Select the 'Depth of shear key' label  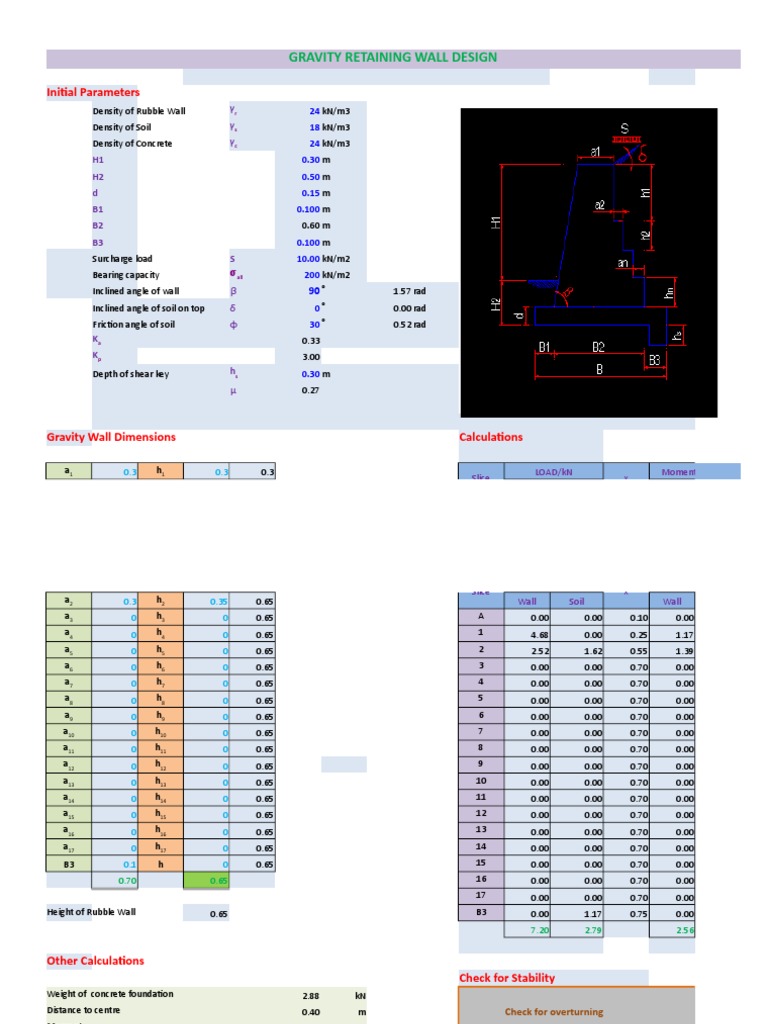coord(131,374)
